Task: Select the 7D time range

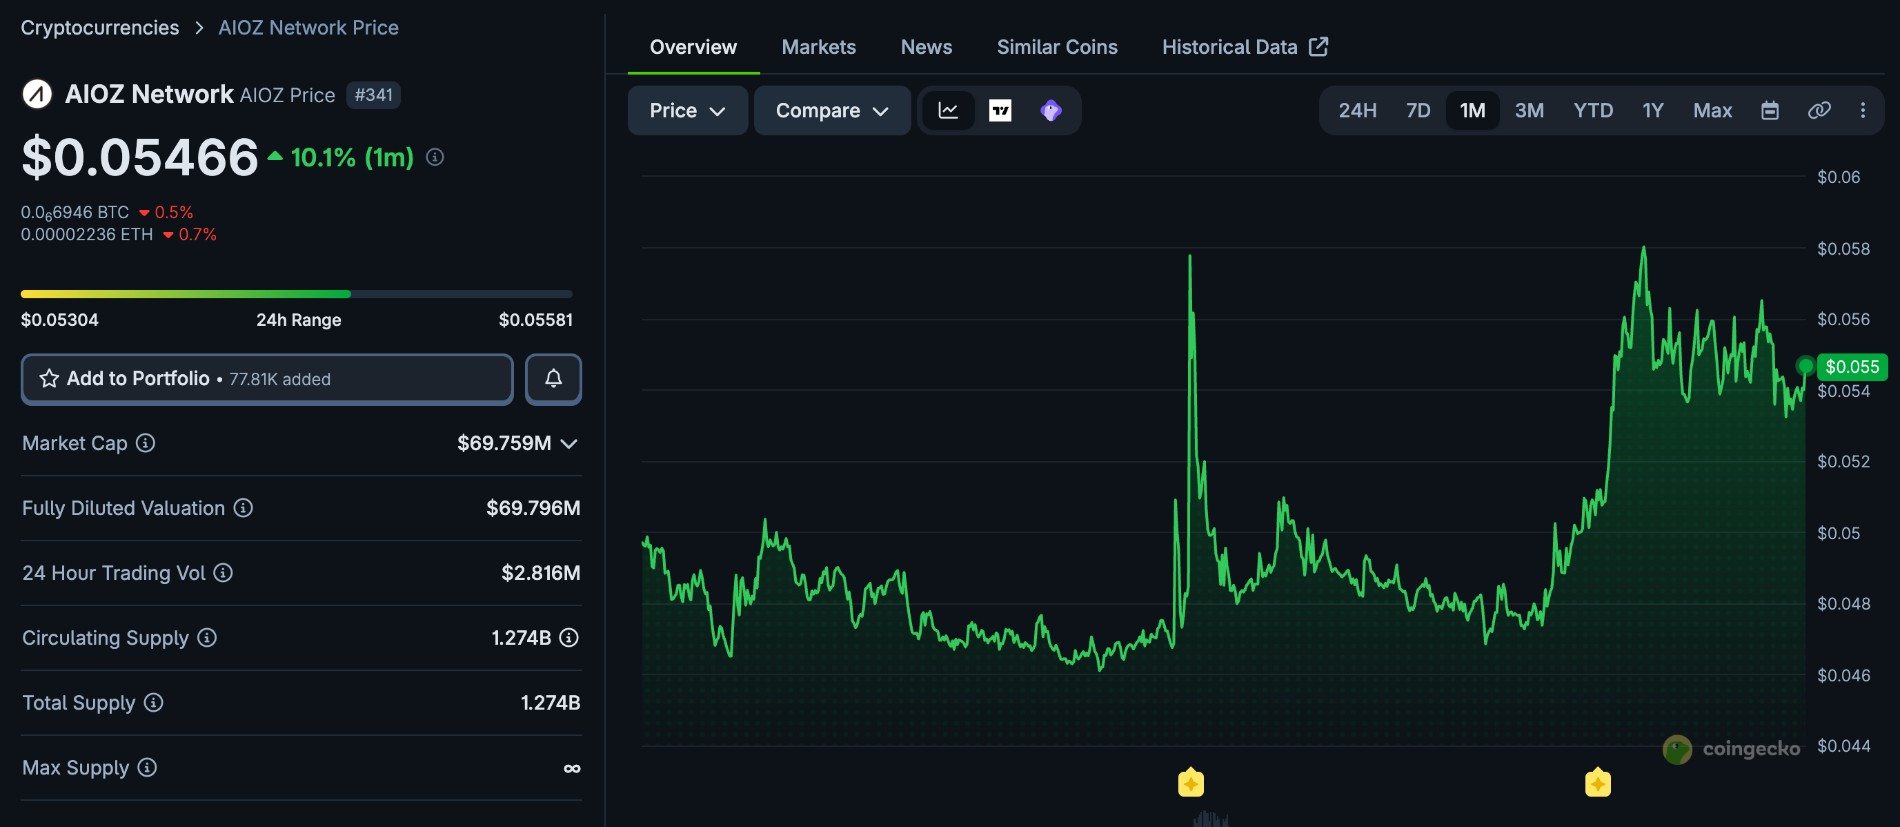Action: coord(1418,111)
